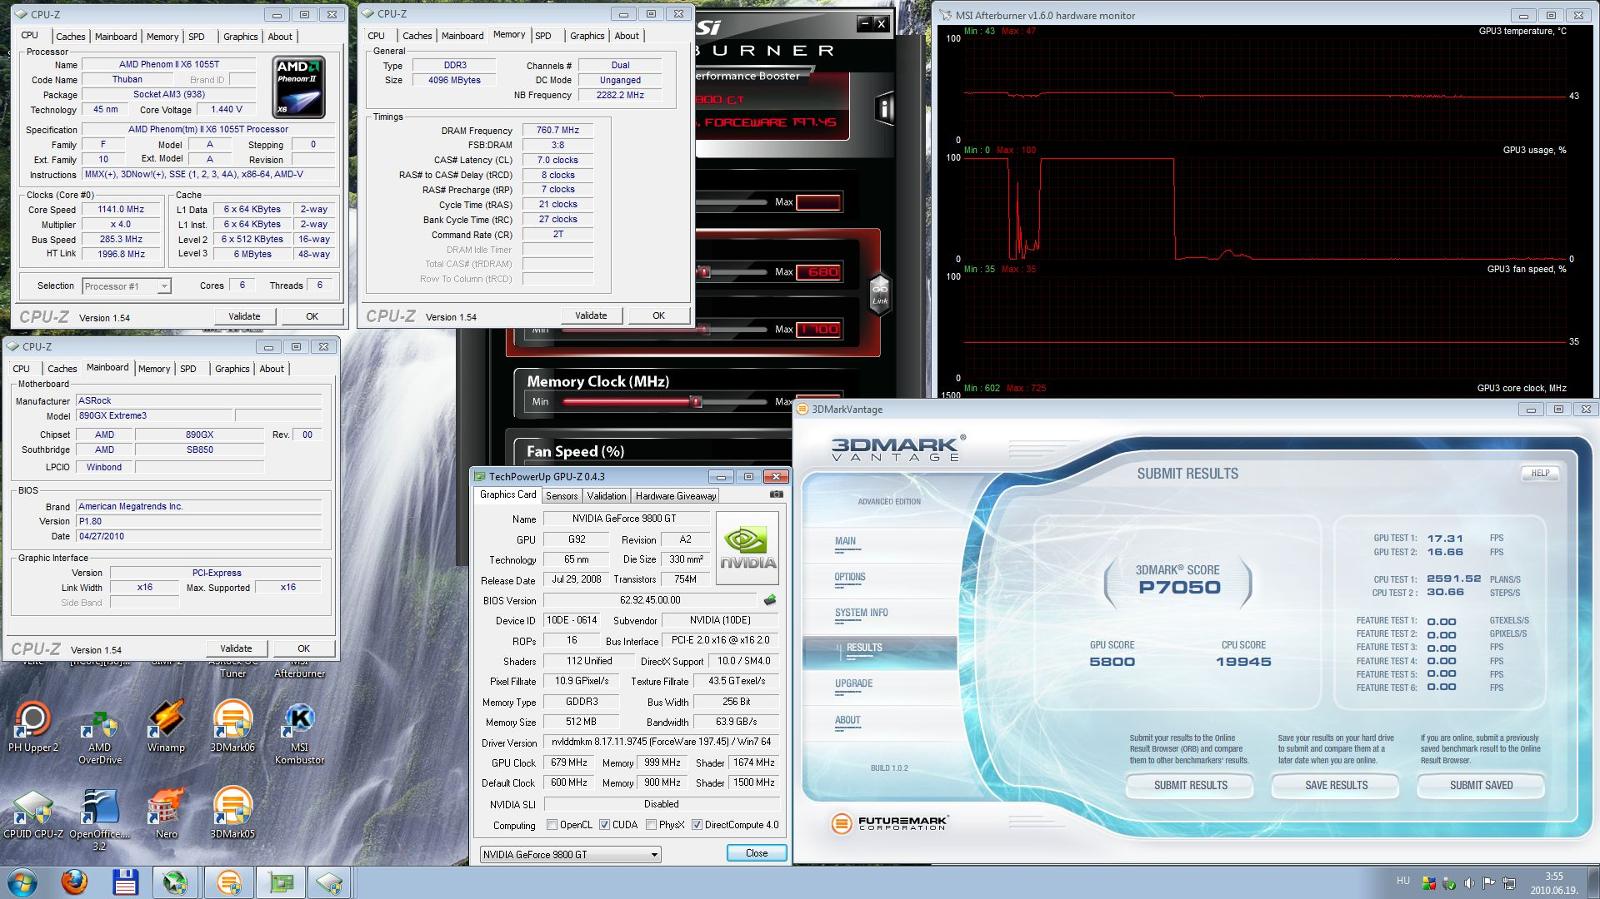This screenshot has width=1600, height=899.
Task: Launch 3DMark05 desktop shortcut
Action: click(x=232, y=813)
